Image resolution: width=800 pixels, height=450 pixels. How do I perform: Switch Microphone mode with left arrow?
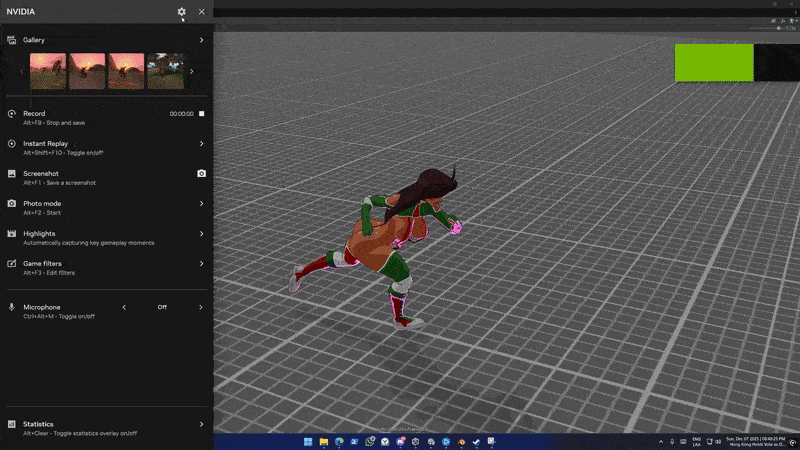pyautogui.click(x=124, y=307)
